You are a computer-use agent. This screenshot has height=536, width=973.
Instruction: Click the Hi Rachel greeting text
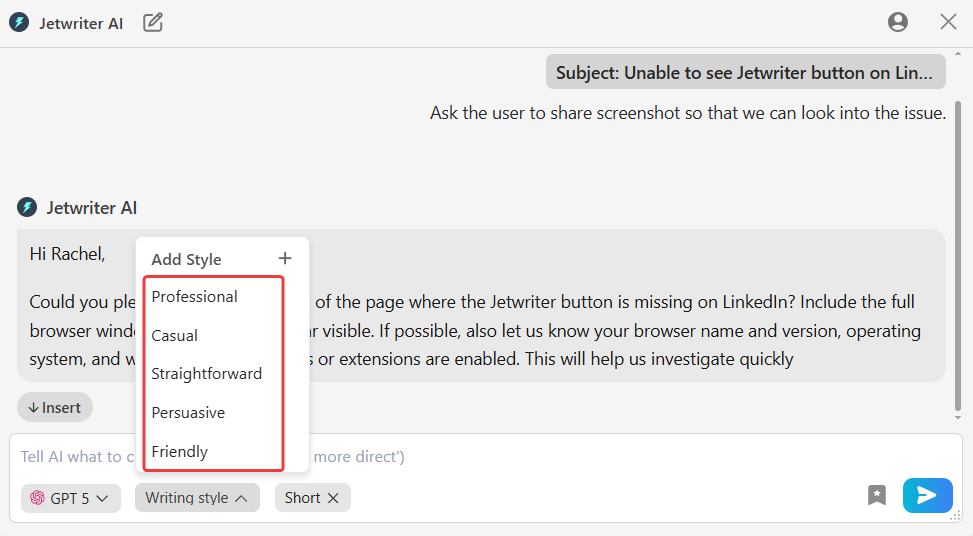point(67,254)
